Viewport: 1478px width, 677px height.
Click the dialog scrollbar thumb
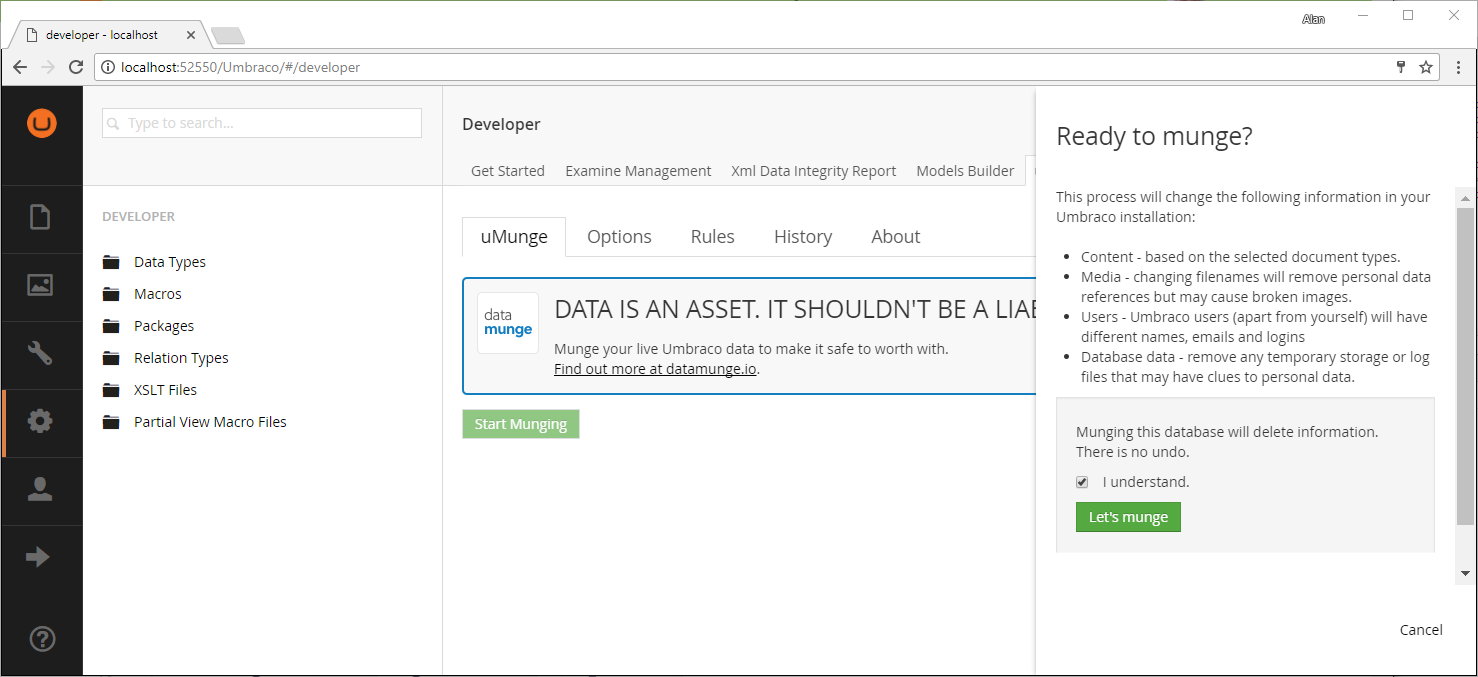[1465, 367]
